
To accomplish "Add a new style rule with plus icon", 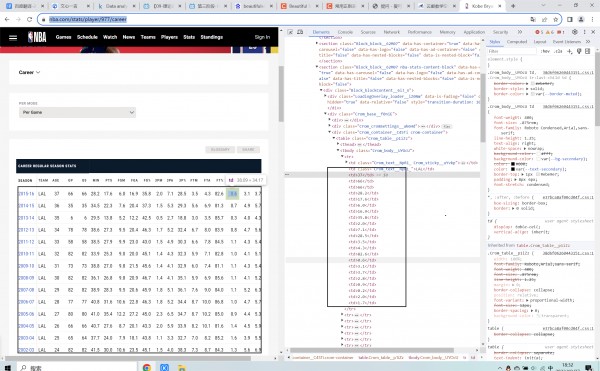I will coord(570,51).
